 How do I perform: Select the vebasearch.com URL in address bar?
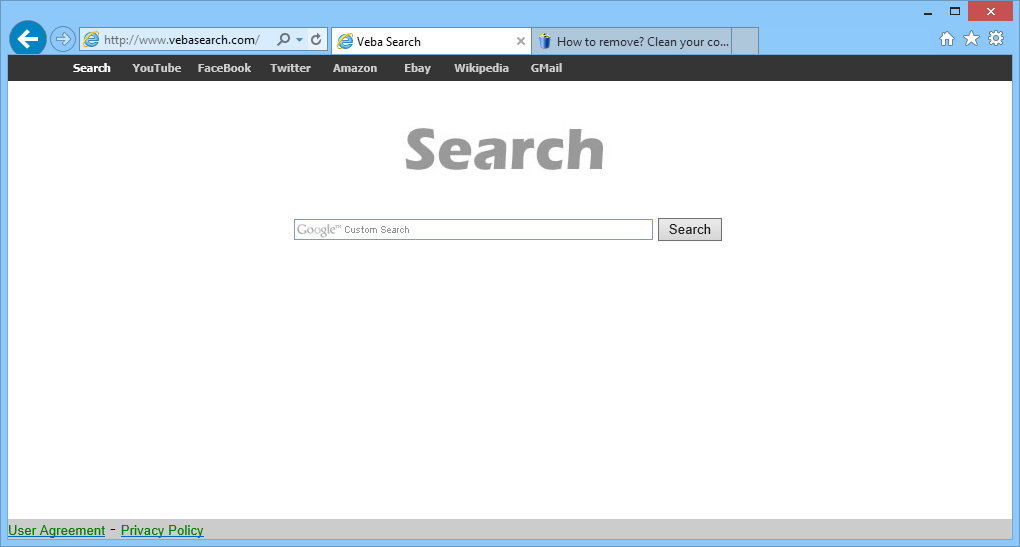[x=181, y=40]
